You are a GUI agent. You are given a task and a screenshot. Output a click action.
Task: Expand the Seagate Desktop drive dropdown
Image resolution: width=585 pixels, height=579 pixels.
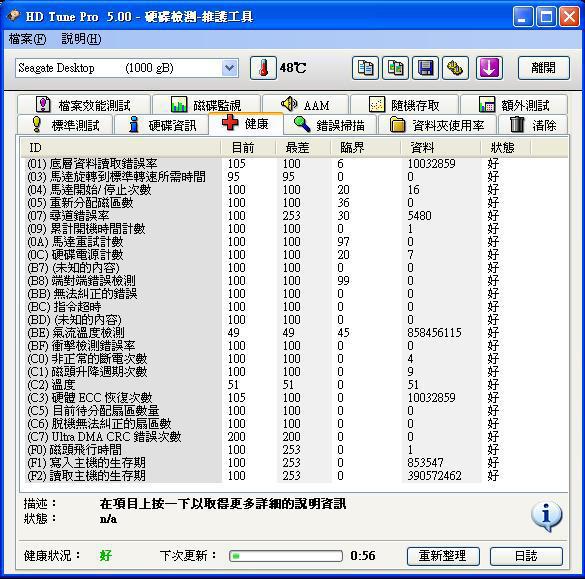pos(229,68)
